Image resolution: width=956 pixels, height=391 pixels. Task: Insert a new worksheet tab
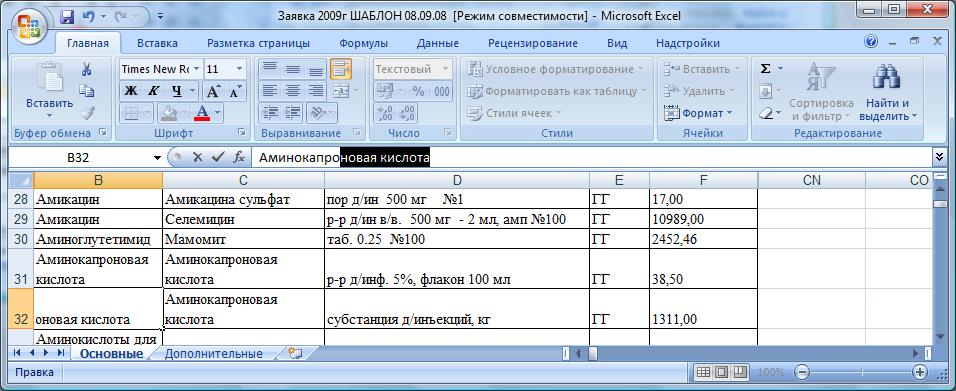[x=295, y=353]
